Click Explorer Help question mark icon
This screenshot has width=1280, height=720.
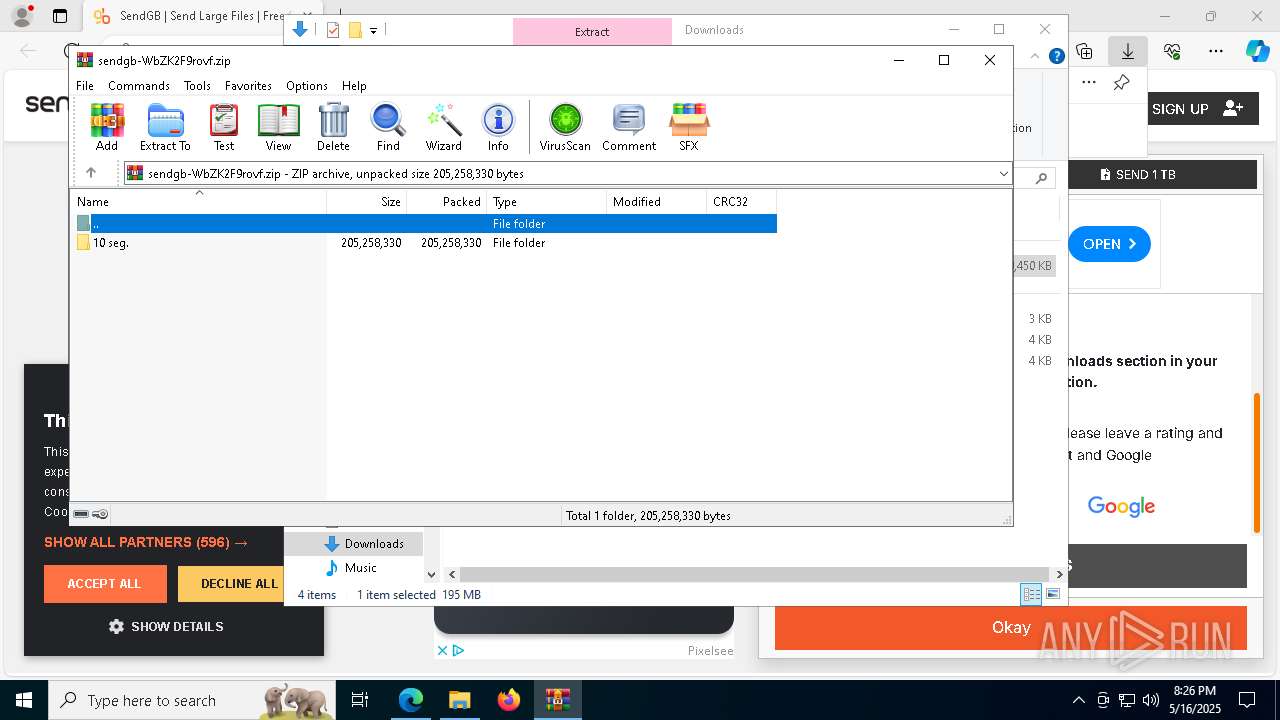pos(1056,57)
